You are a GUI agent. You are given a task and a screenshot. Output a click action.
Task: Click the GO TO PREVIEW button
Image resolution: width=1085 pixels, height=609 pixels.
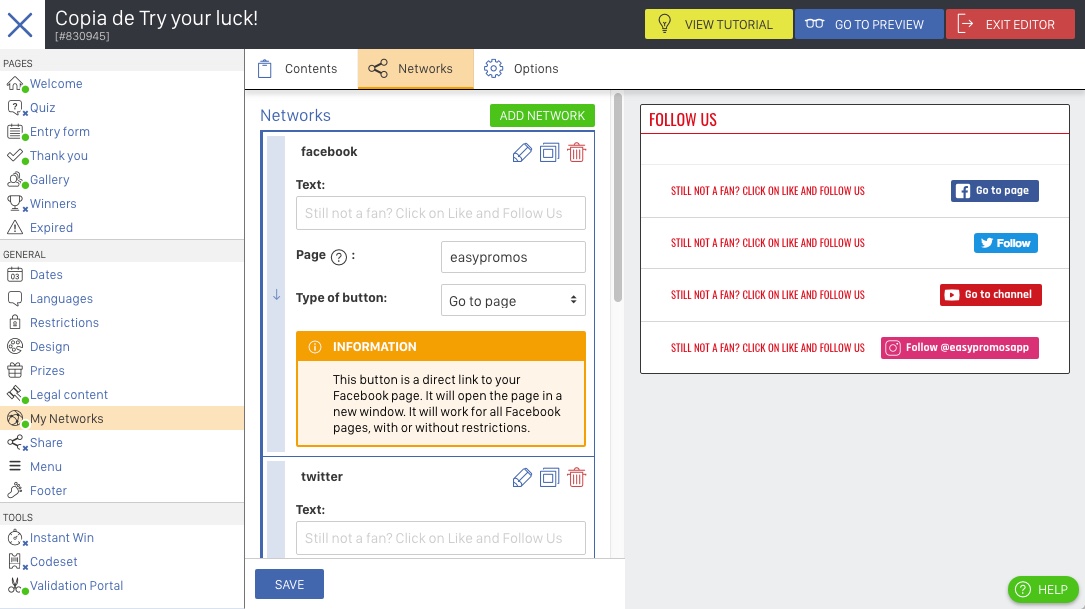(868, 24)
